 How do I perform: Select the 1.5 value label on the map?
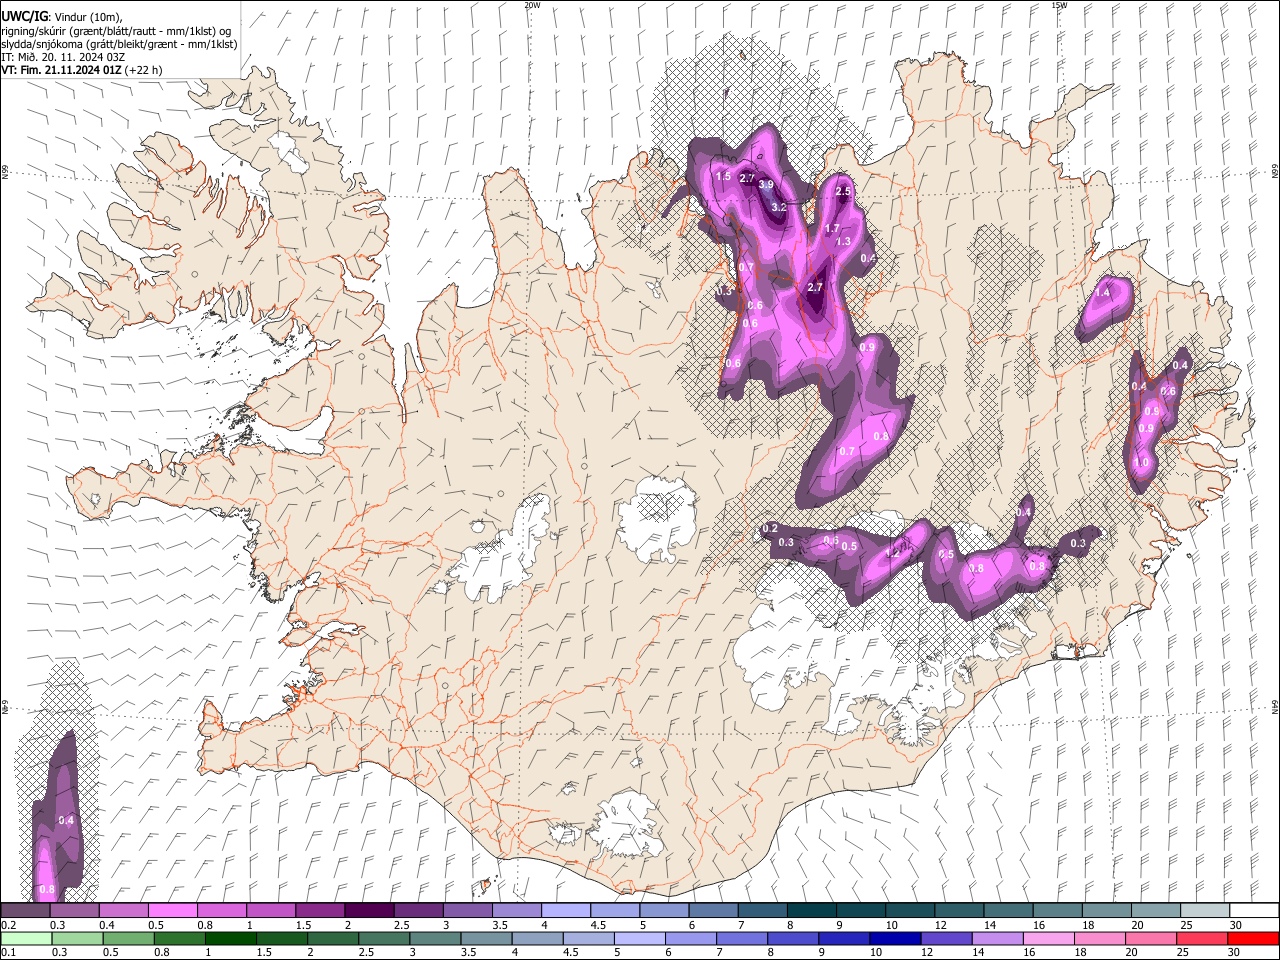click(x=724, y=176)
